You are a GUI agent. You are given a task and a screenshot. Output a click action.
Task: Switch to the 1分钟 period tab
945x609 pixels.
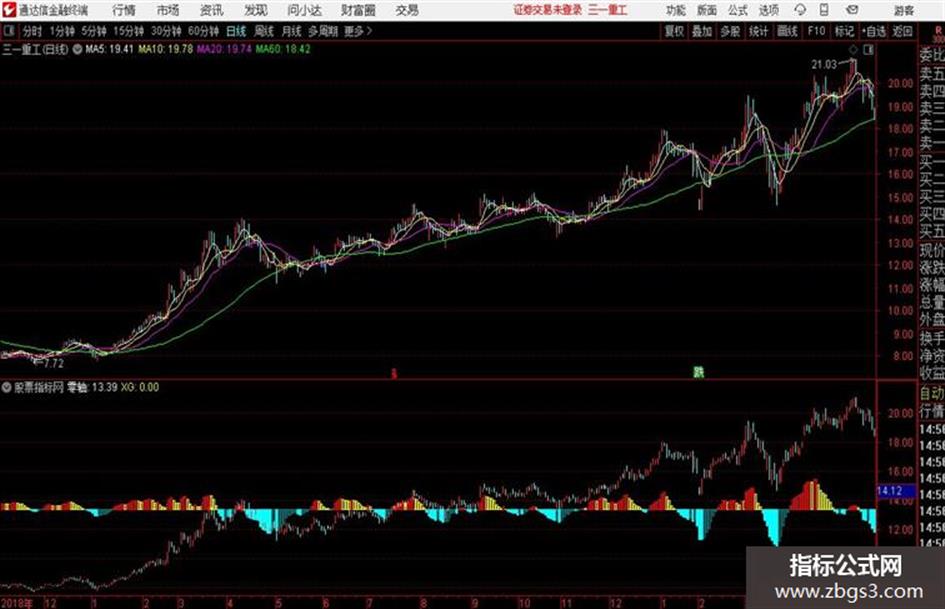coord(61,31)
